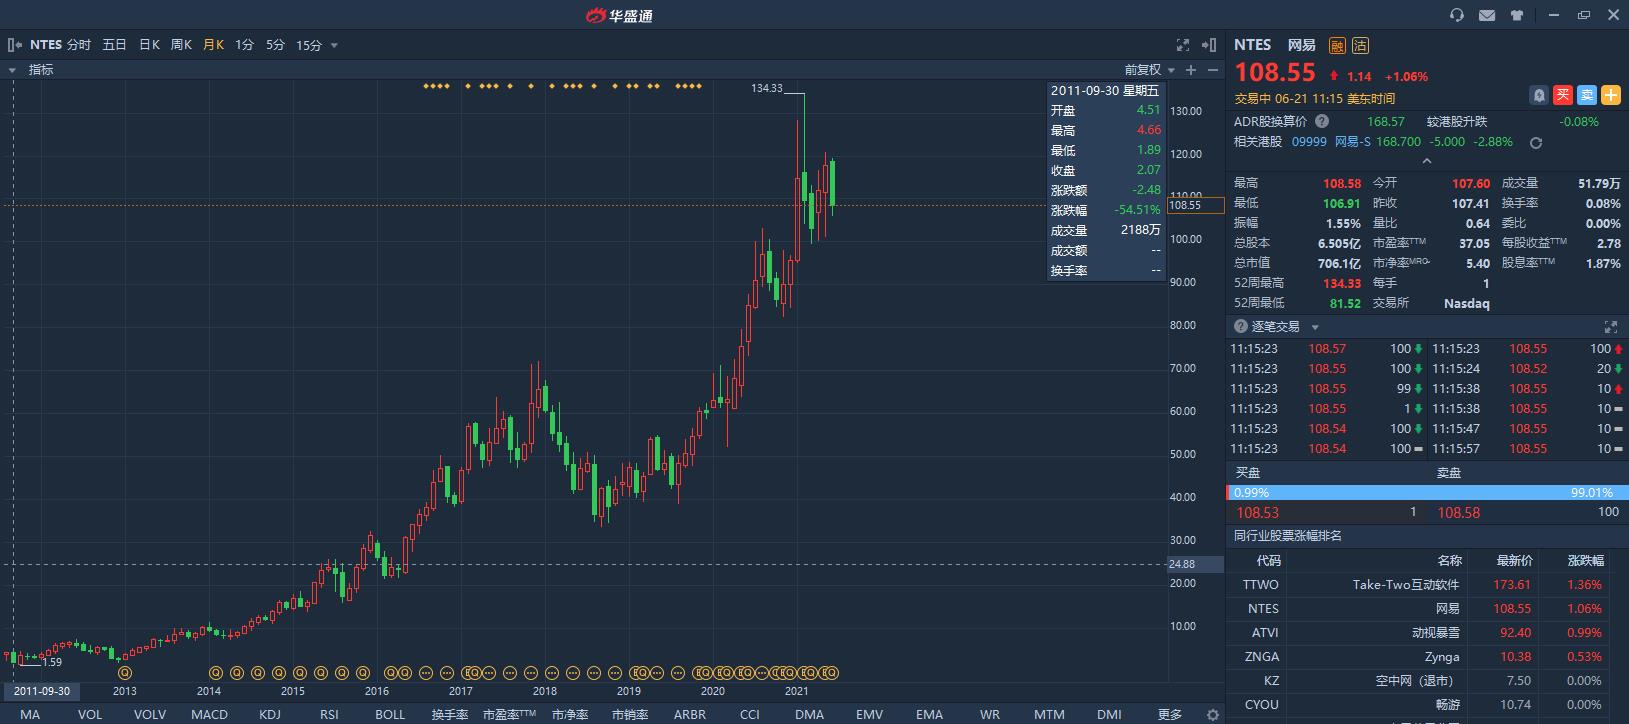
Task: Refresh the related Hong Kong stock quote
Action: click(1536, 142)
